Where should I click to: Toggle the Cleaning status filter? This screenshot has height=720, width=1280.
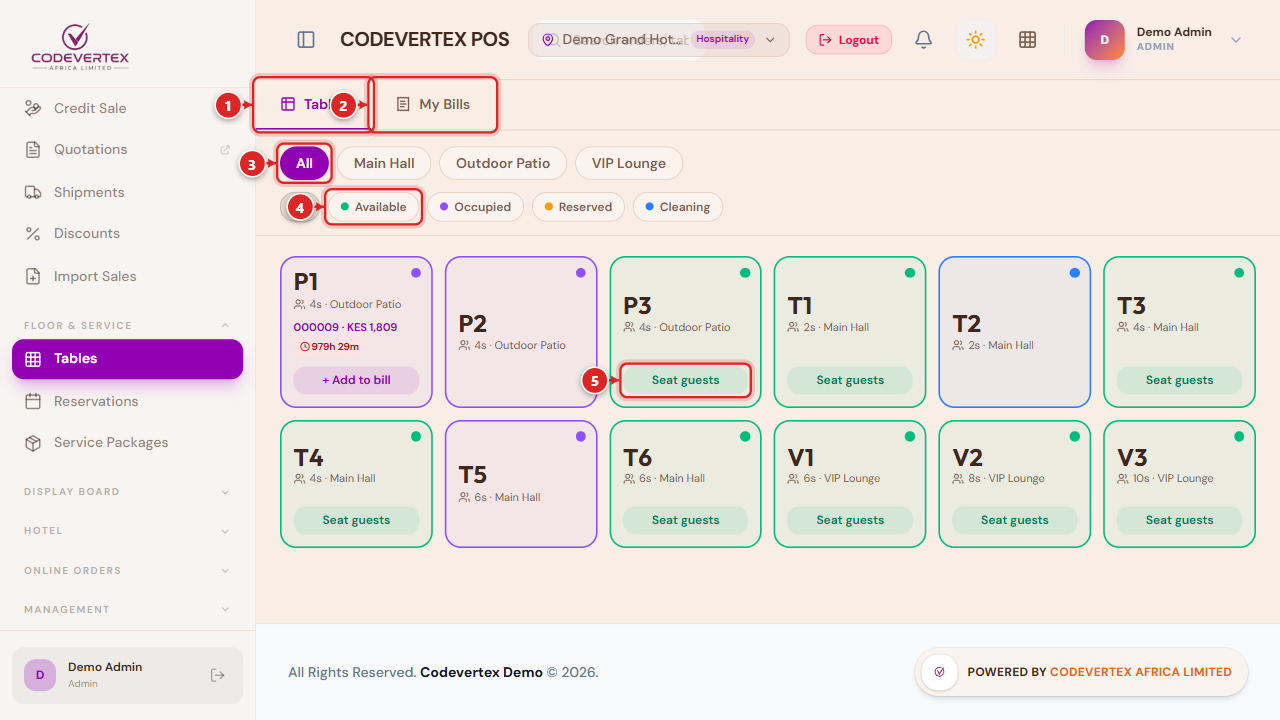click(678, 207)
